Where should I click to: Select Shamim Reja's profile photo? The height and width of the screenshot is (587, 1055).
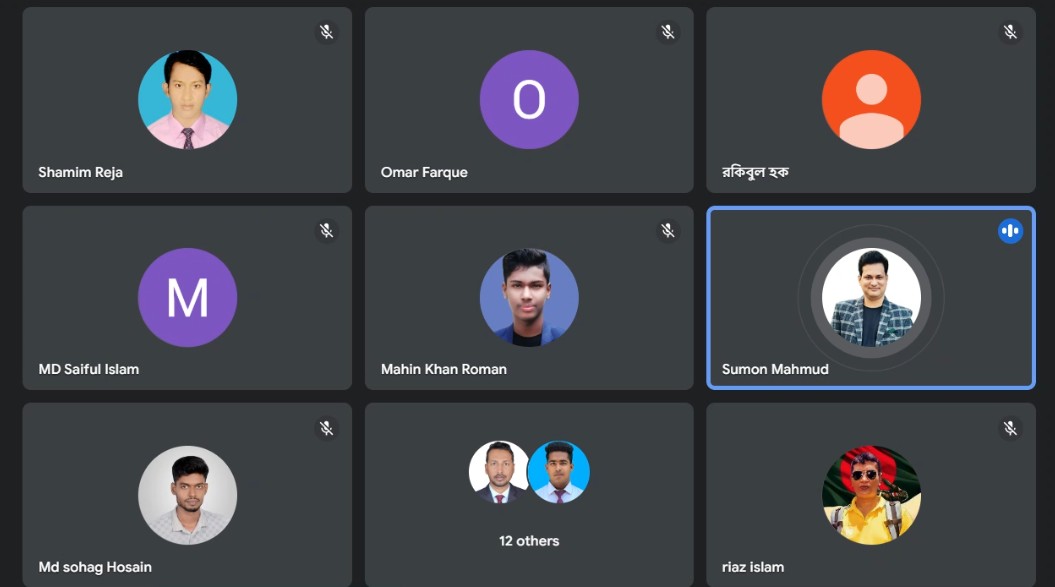pos(187,100)
